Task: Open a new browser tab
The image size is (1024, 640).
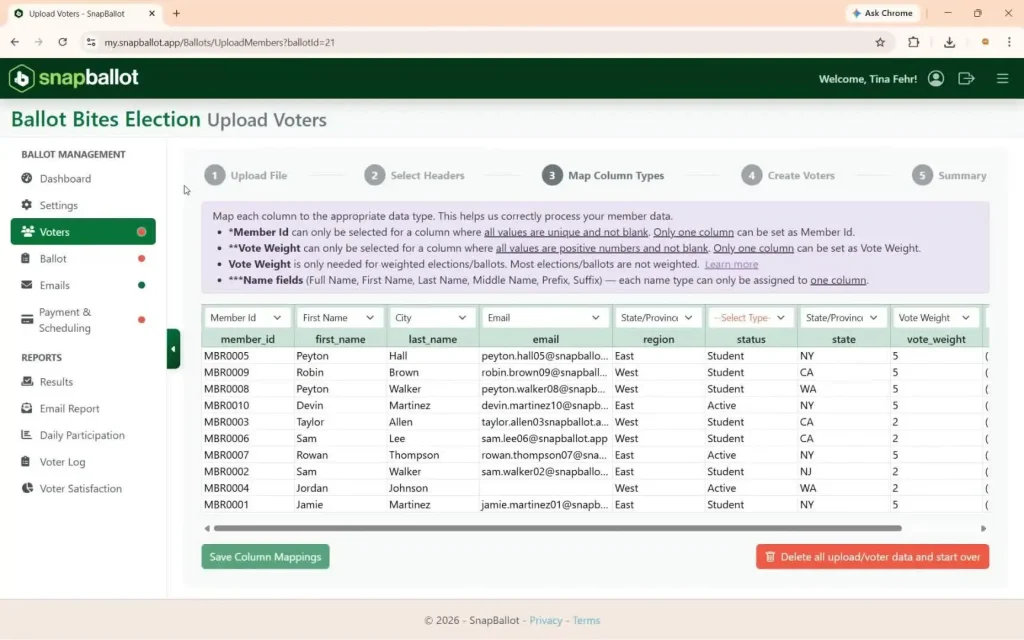Action: point(176,13)
